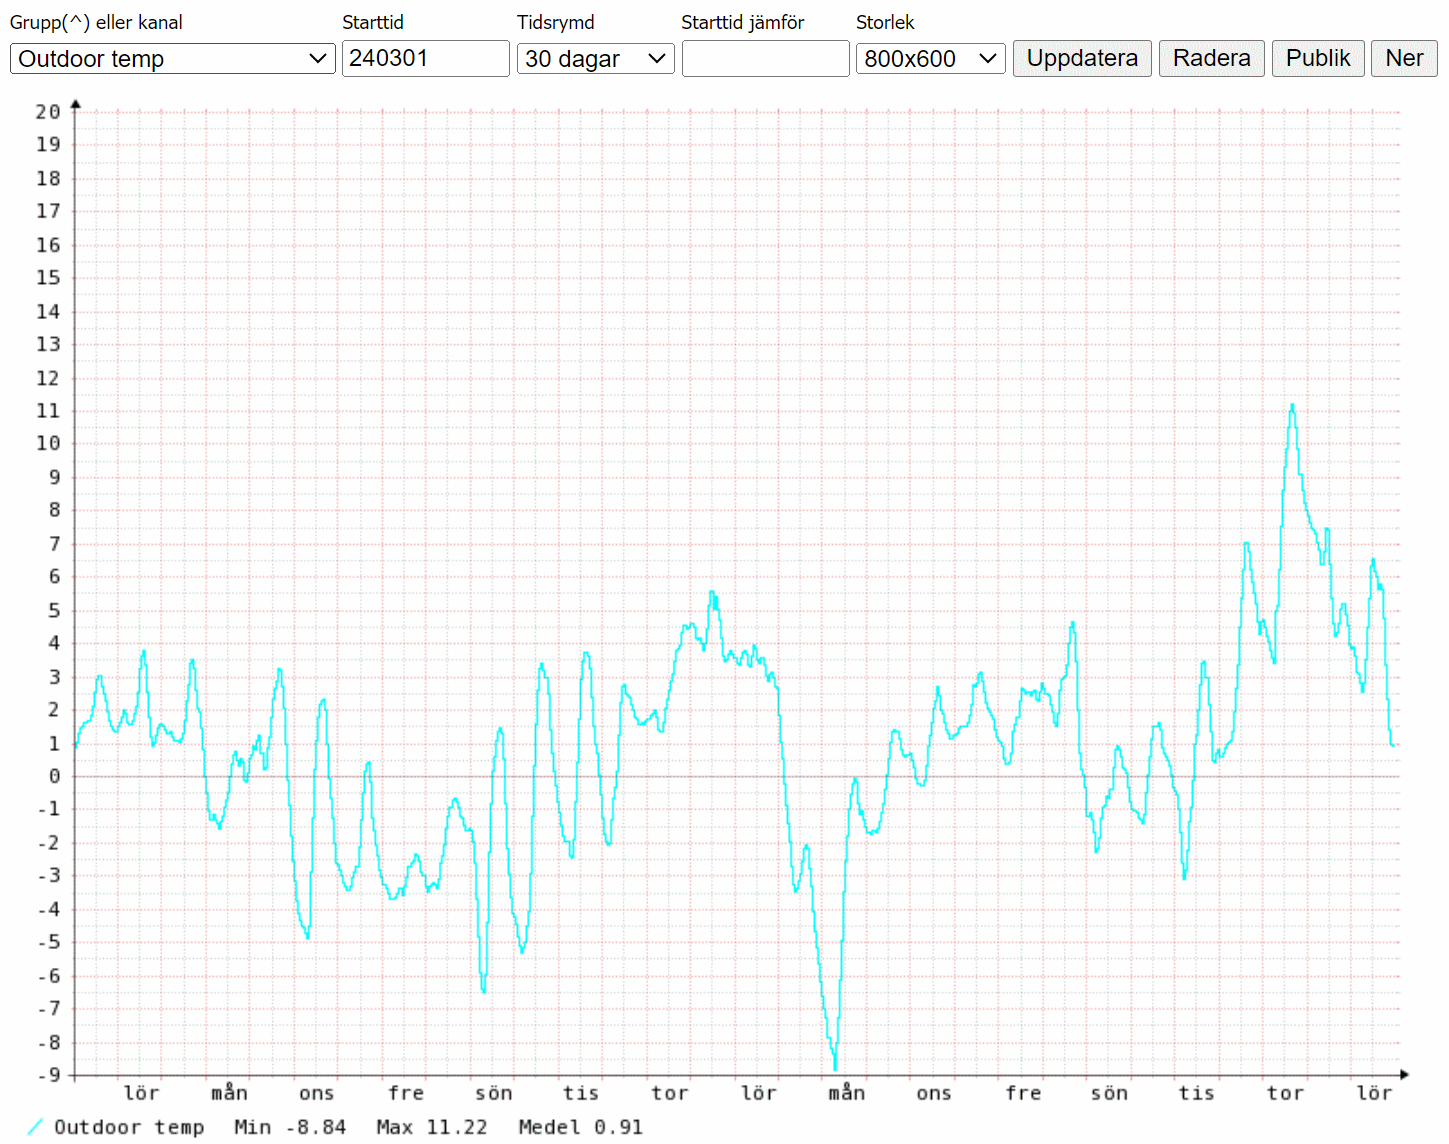This screenshot has height=1144, width=1449.
Task: Click the Ner button
Action: pyautogui.click(x=1404, y=59)
